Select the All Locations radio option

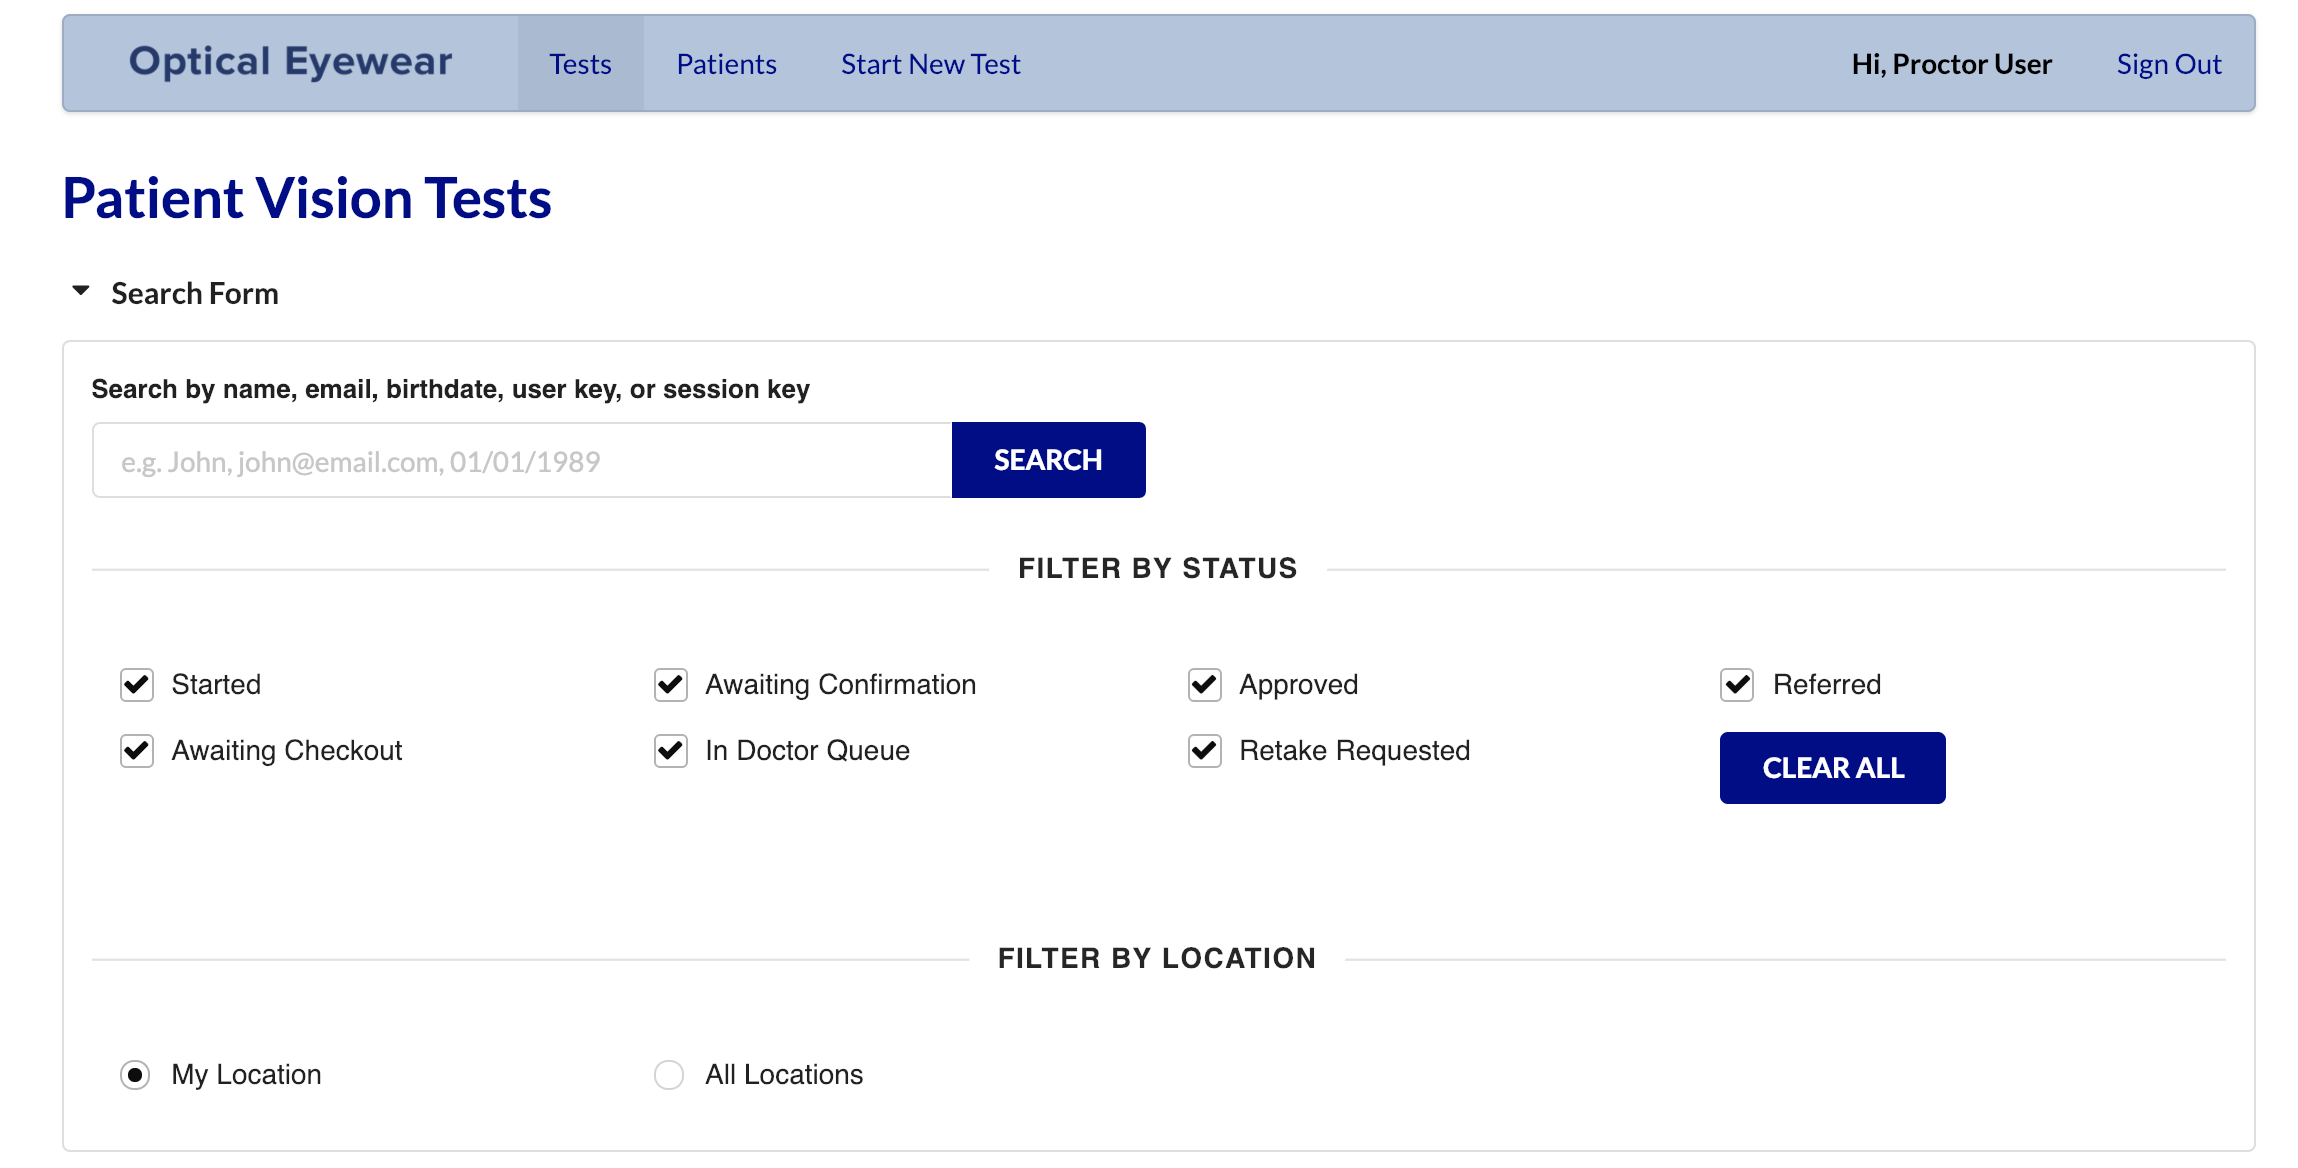tap(669, 1075)
